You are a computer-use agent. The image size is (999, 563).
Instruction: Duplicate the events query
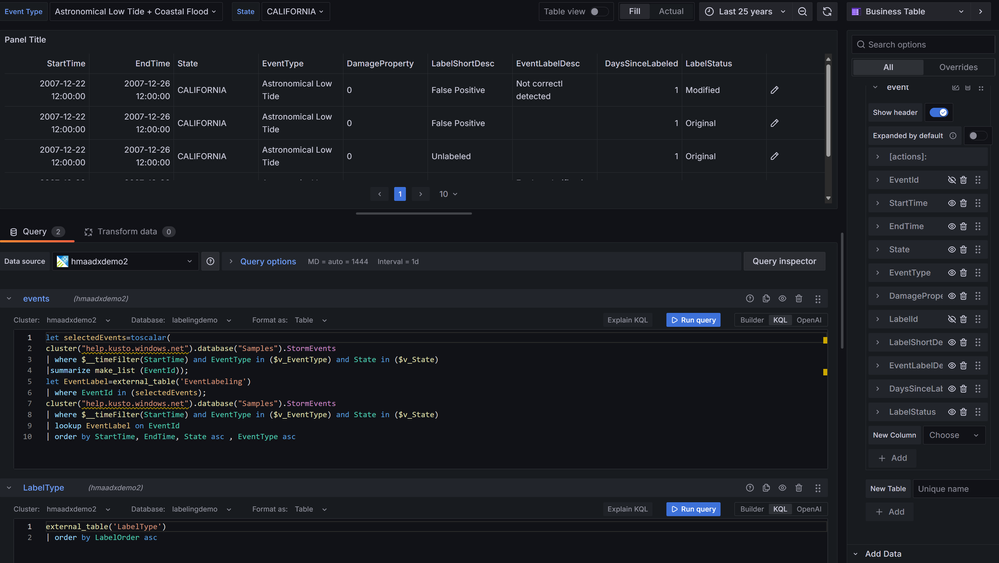click(766, 299)
